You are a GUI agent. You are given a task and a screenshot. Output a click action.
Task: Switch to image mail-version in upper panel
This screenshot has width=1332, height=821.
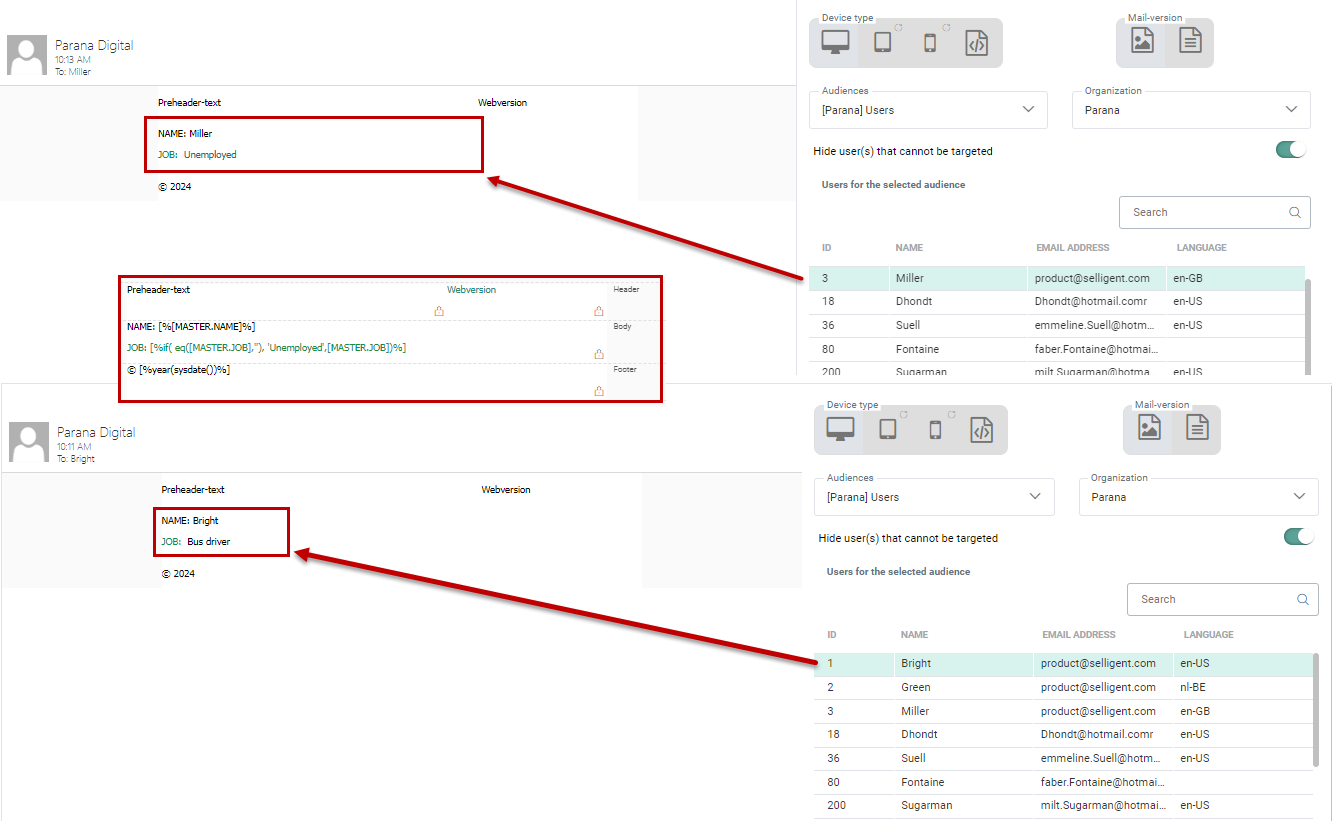1142,41
